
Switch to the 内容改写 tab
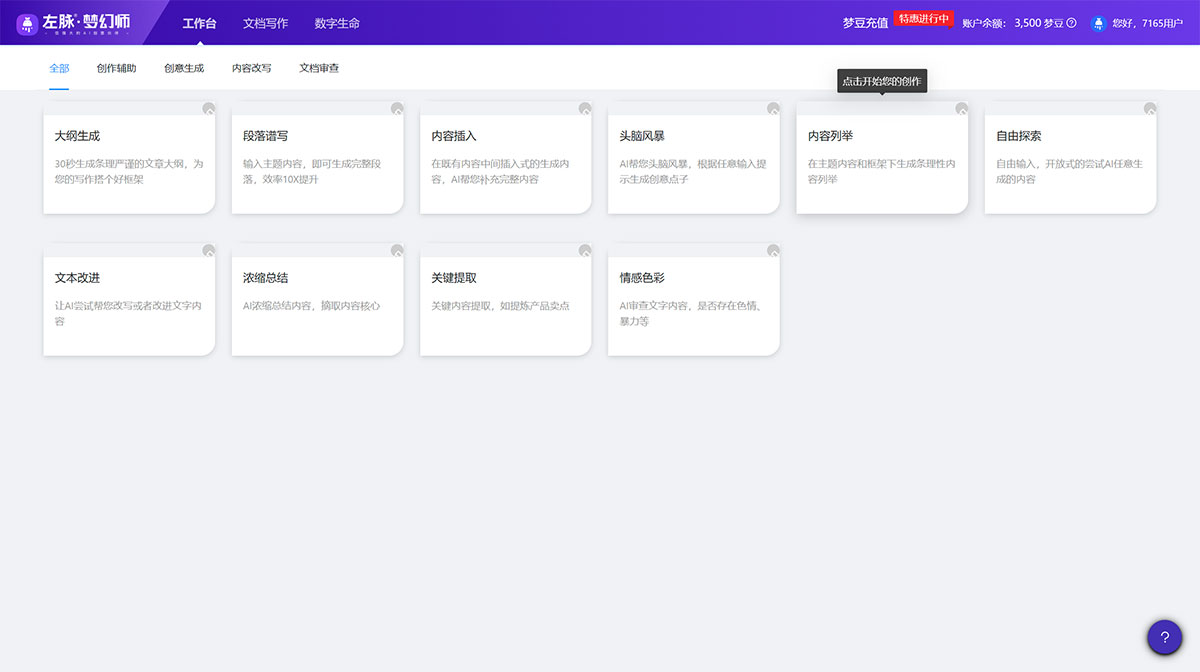point(251,68)
